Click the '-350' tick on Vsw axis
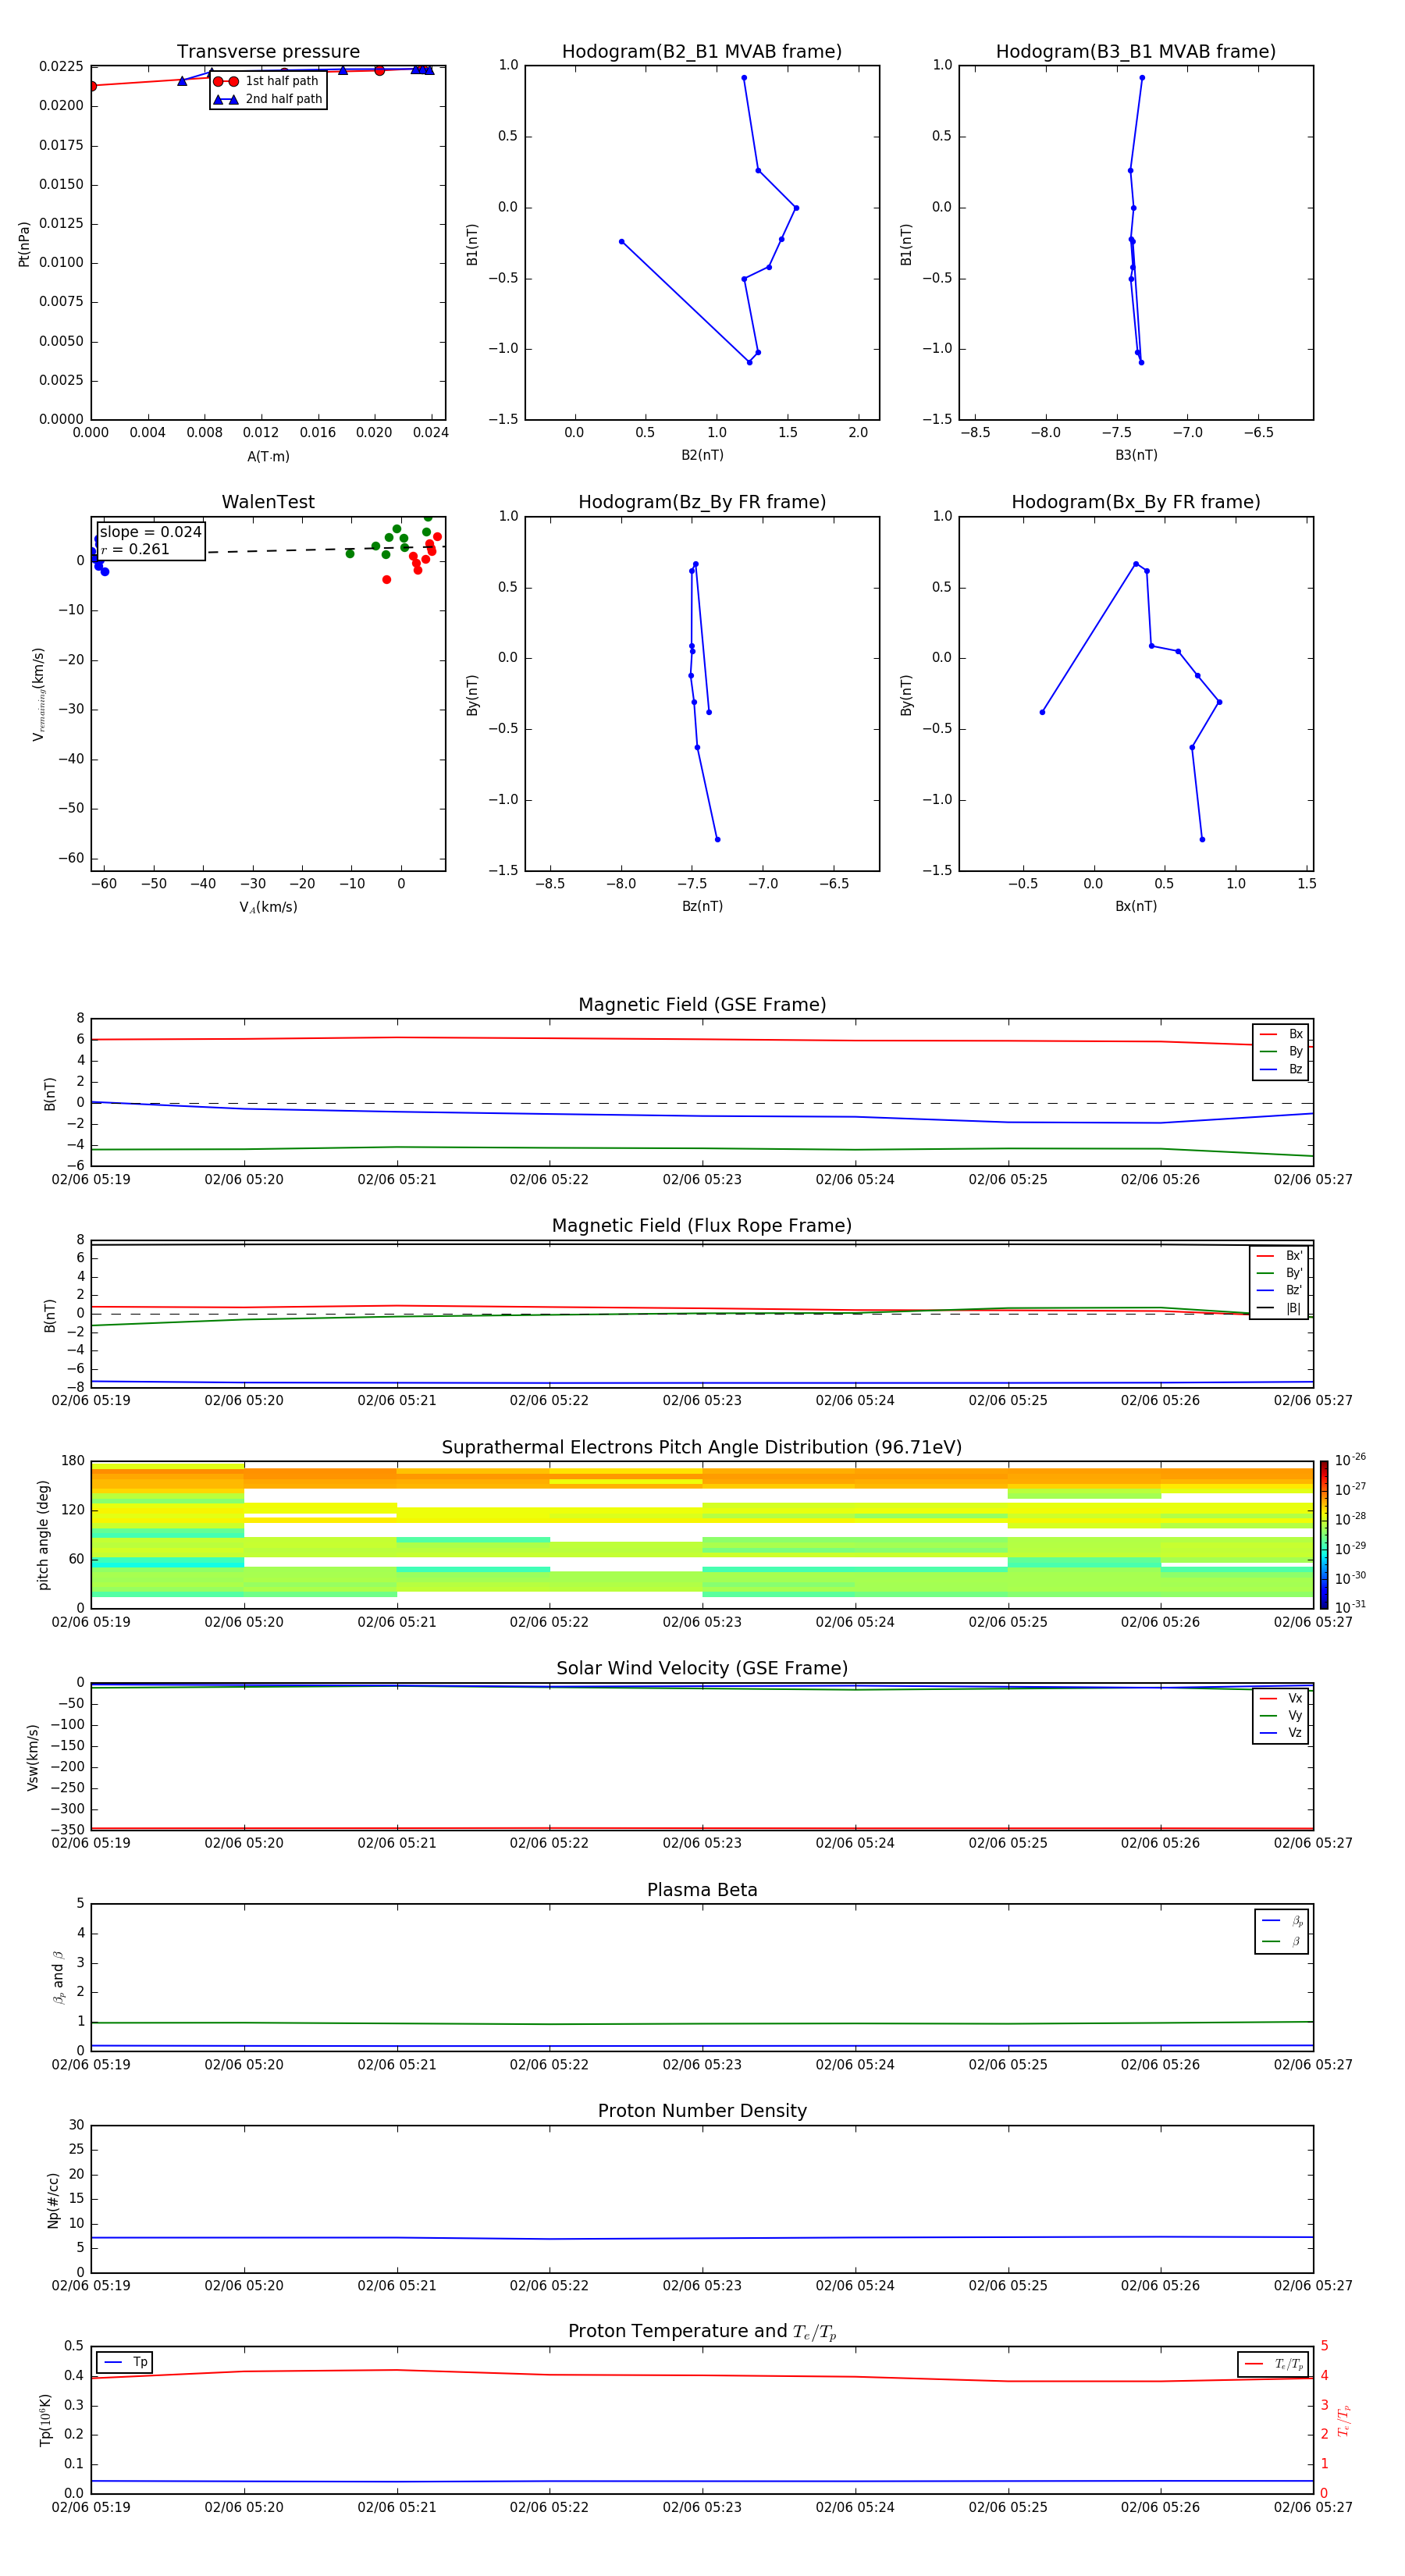The image size is (1405, 2576). click(x=69, y=1830)
